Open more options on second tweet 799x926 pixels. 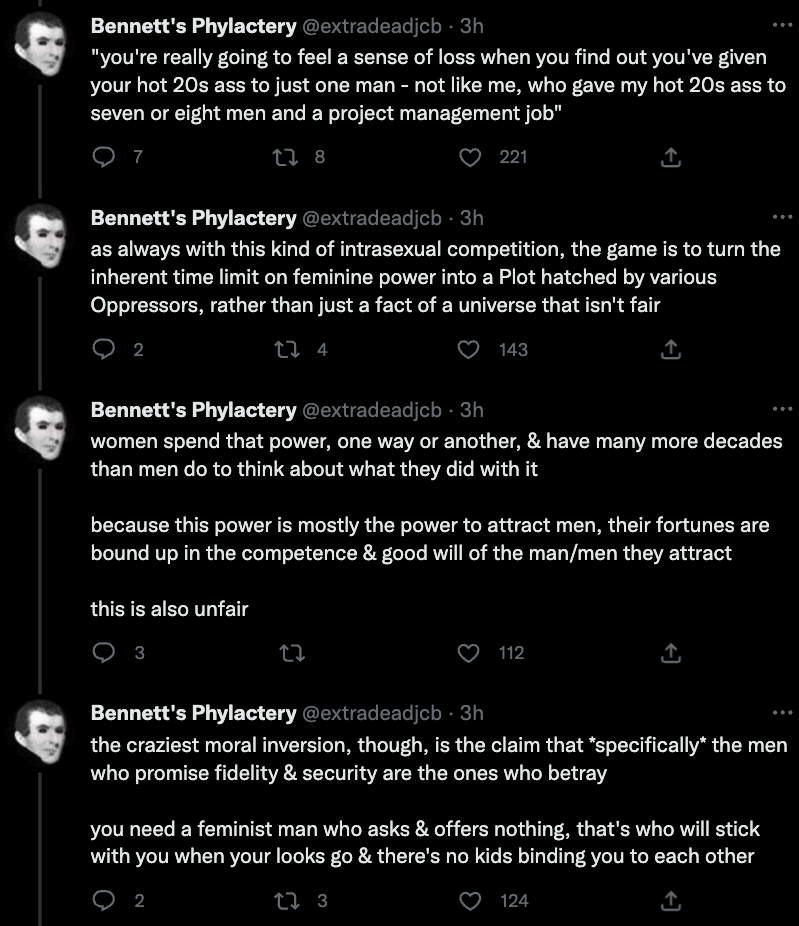pos(782,217)
